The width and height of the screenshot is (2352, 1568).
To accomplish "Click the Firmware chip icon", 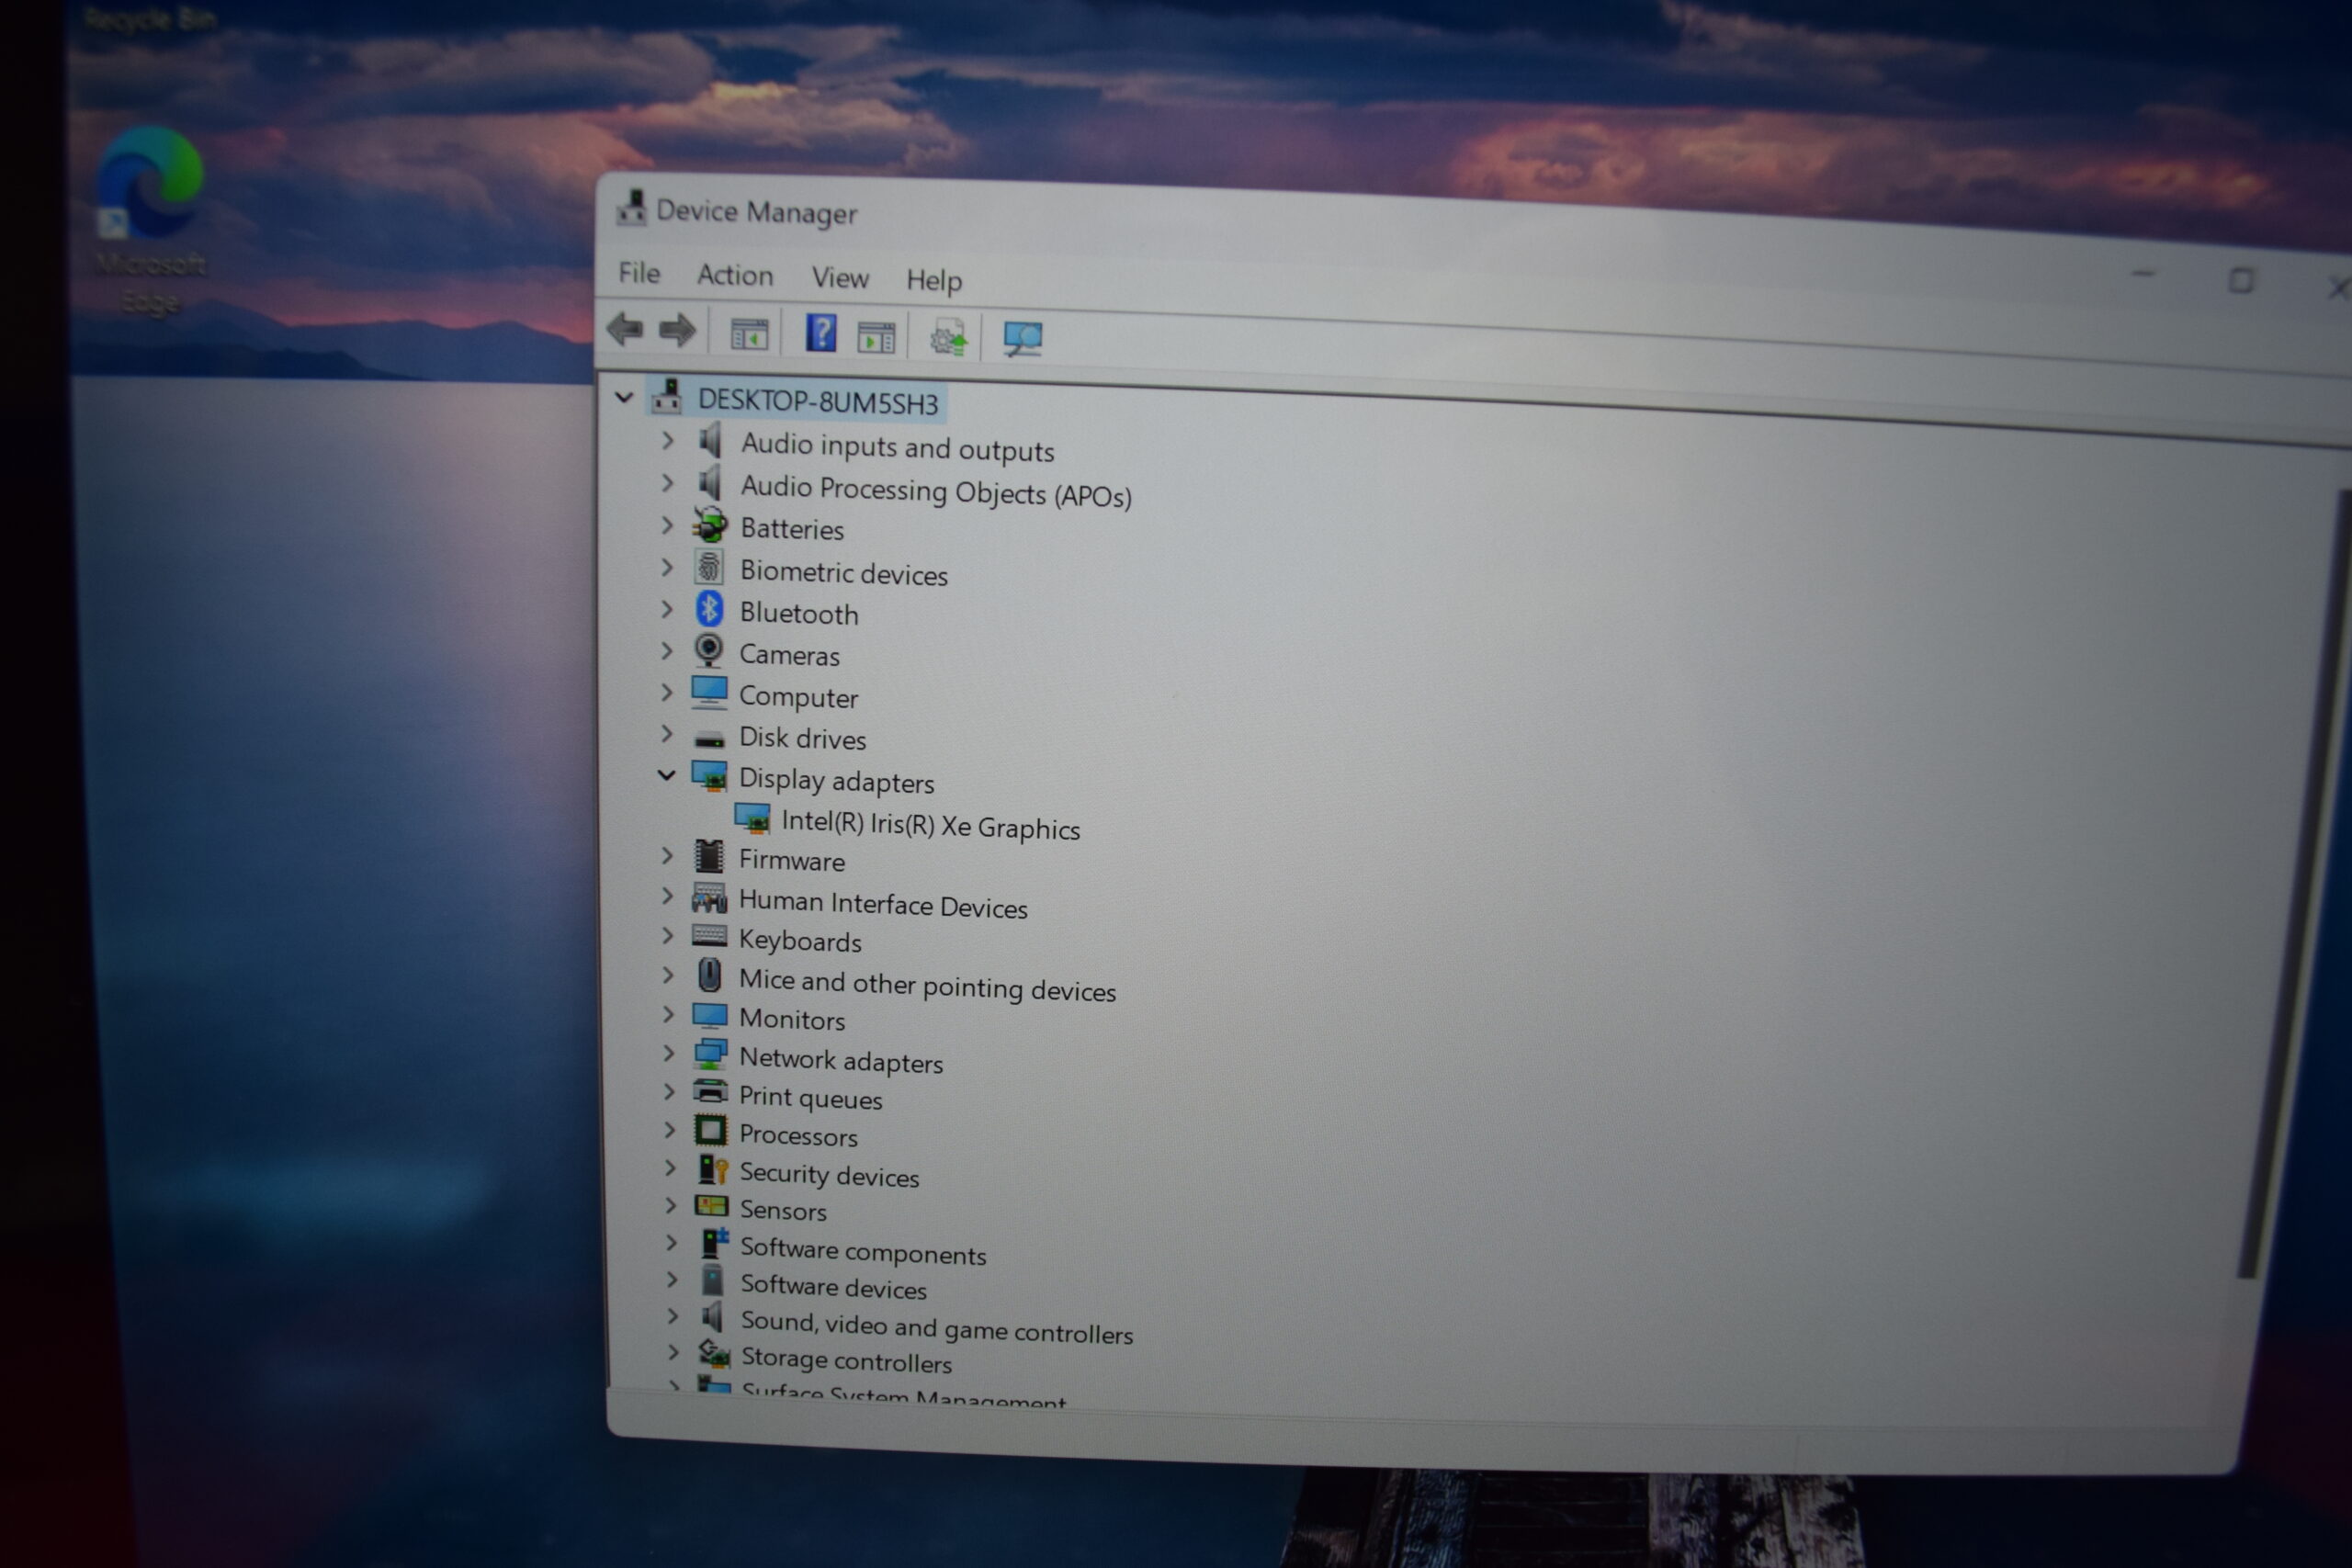I will 709,857.
